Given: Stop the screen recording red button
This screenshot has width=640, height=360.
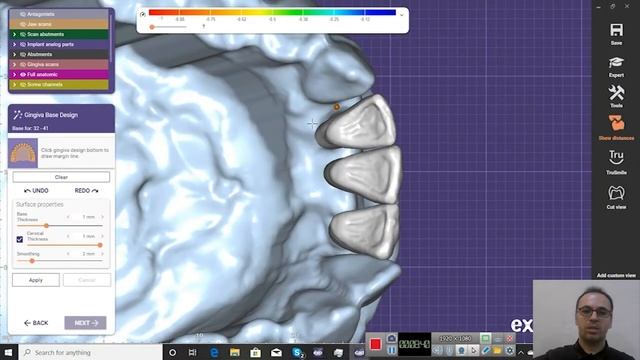Looking at the screenshot, I should click(376, 344).
